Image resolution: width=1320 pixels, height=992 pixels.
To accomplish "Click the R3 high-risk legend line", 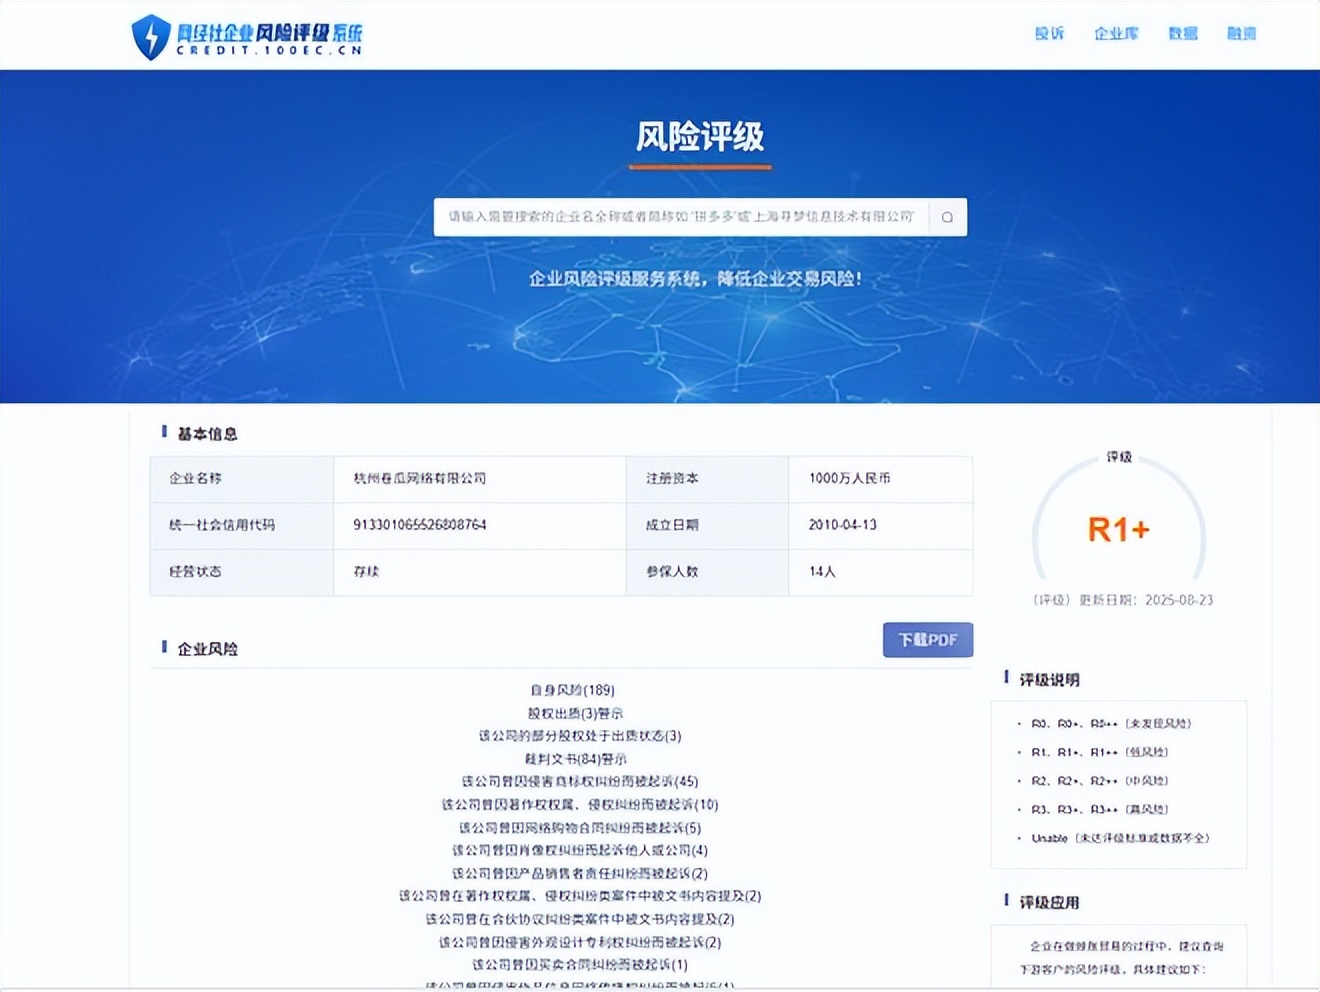I will [1100, 809].
